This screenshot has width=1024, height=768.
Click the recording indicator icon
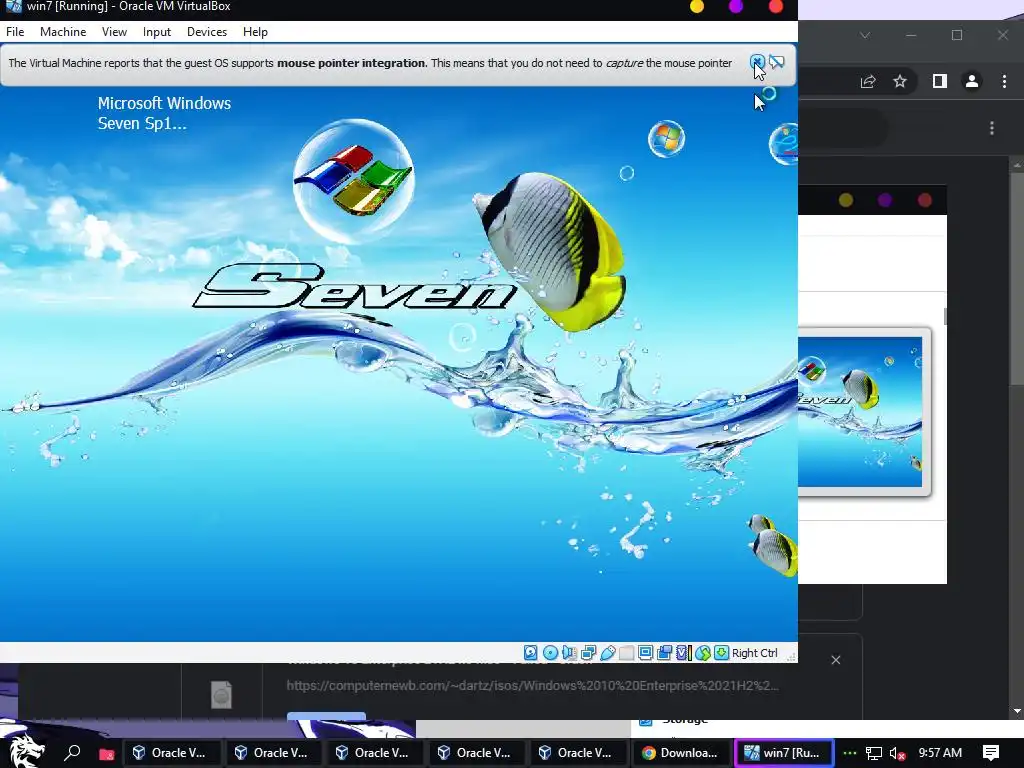click(665, 652)
